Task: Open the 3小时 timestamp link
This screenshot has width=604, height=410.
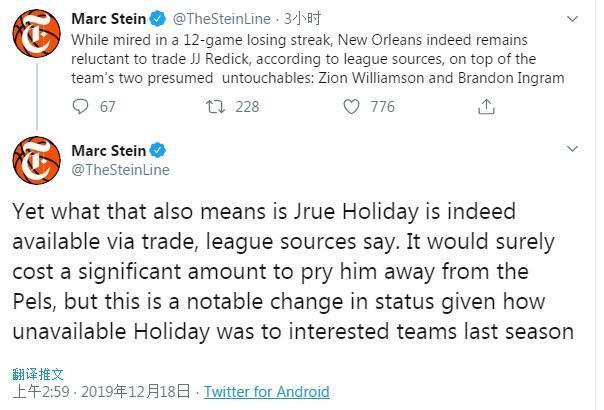Action: click(302, 18)
